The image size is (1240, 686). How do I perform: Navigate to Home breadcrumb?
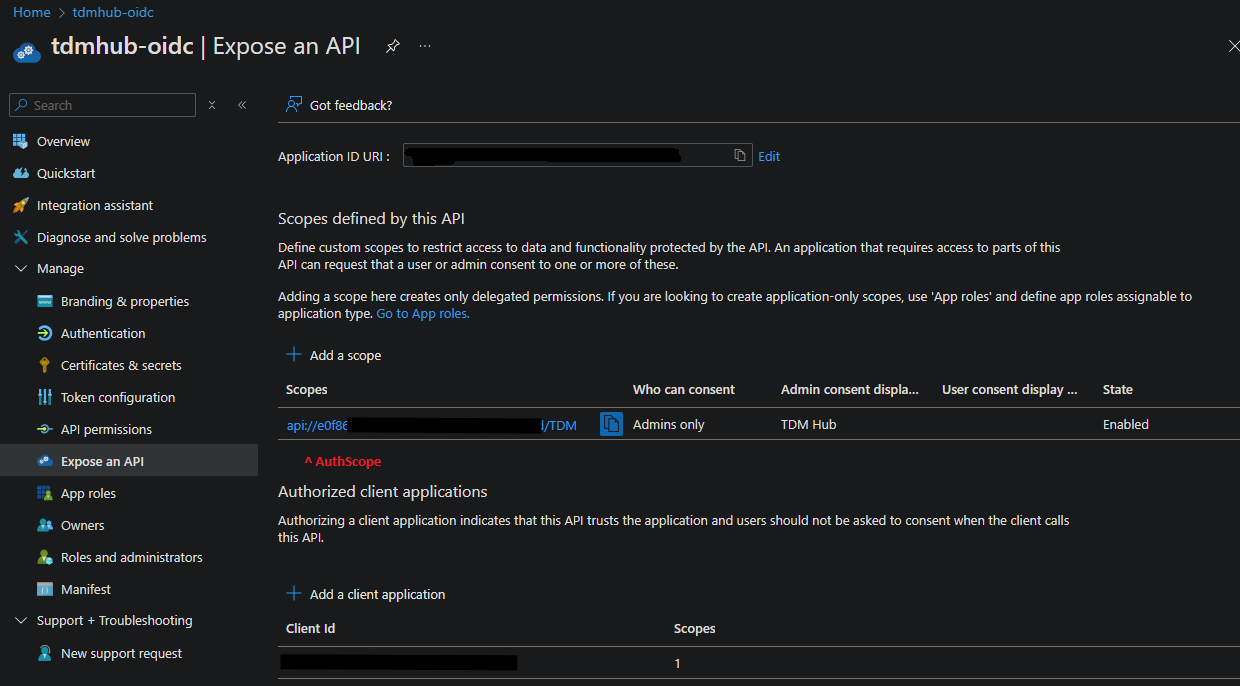point(31,12)
